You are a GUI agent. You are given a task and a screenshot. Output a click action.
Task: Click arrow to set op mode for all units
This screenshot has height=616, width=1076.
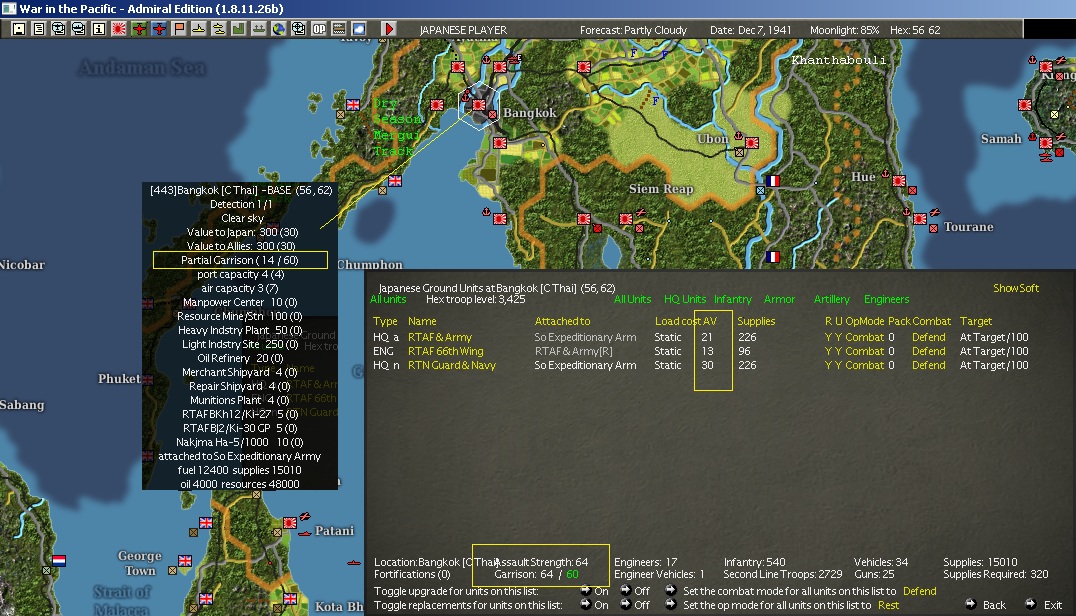[x=670, y=604]
